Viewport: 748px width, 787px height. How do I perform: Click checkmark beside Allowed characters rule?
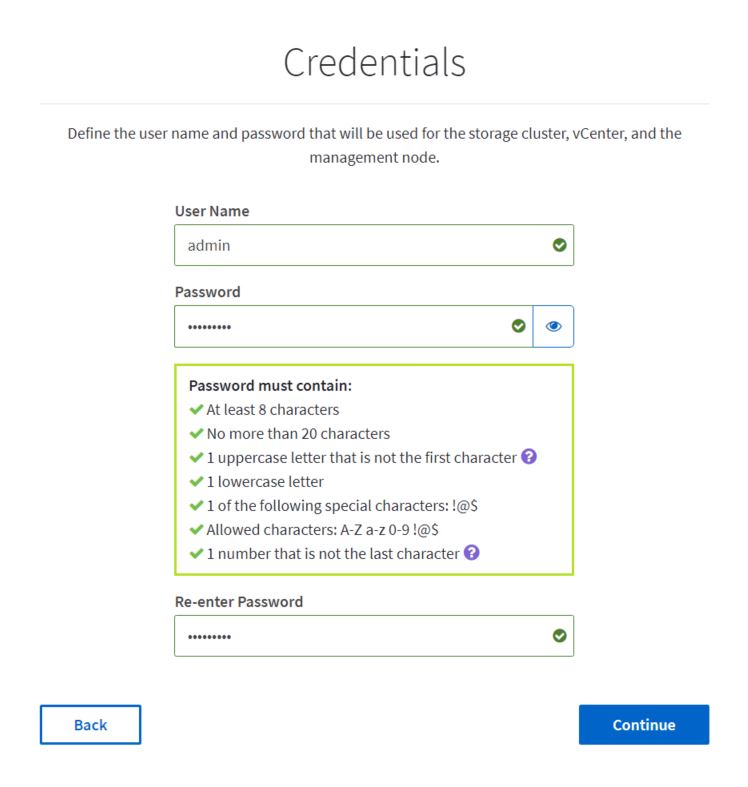(x=197, y=529)
